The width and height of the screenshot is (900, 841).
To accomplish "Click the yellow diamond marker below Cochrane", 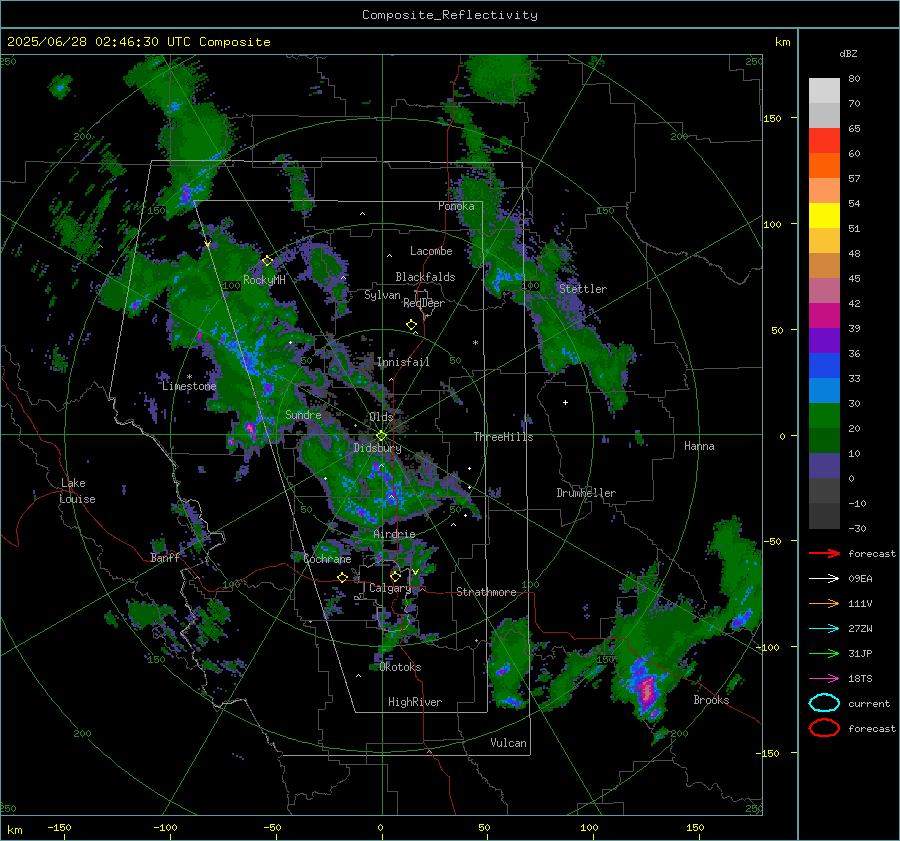I will click(343, 578).
